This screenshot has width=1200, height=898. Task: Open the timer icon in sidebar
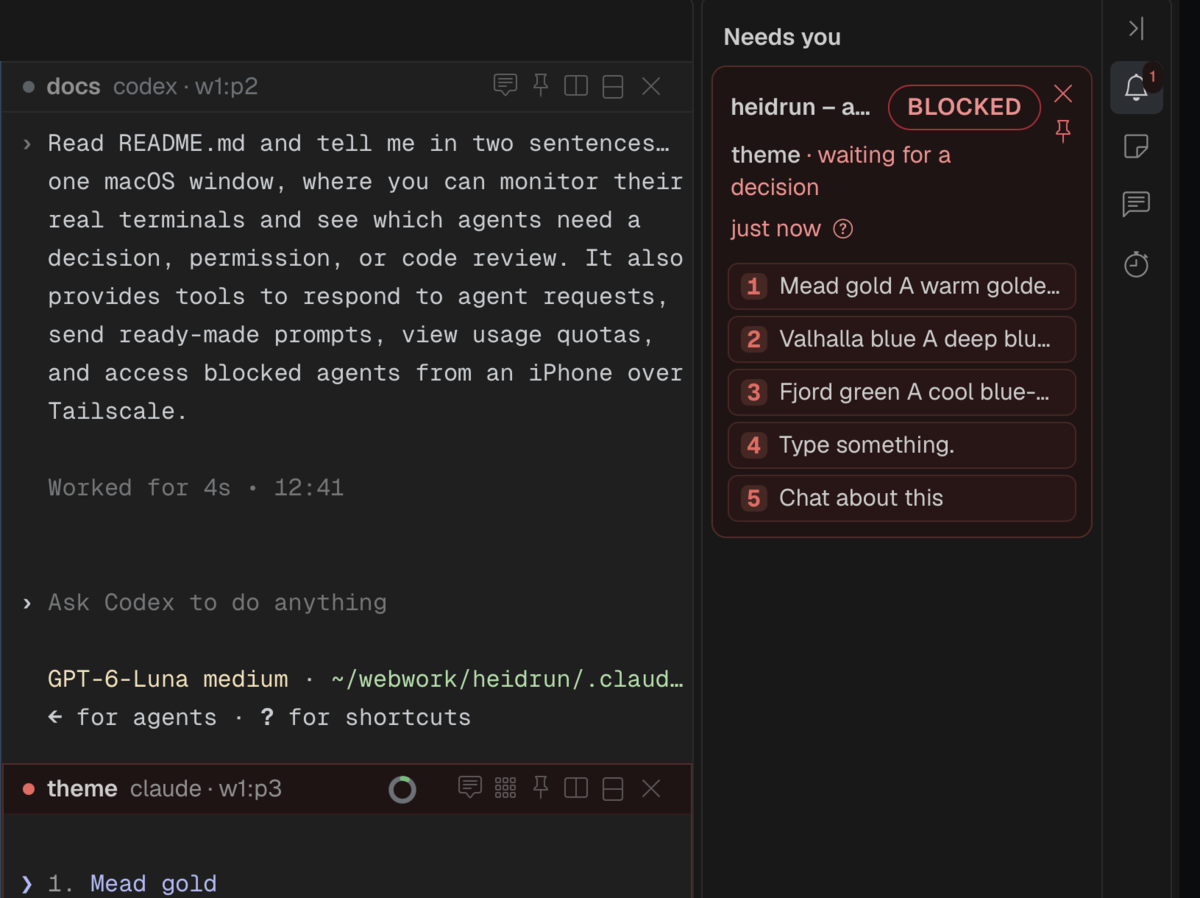(1136, 264)
